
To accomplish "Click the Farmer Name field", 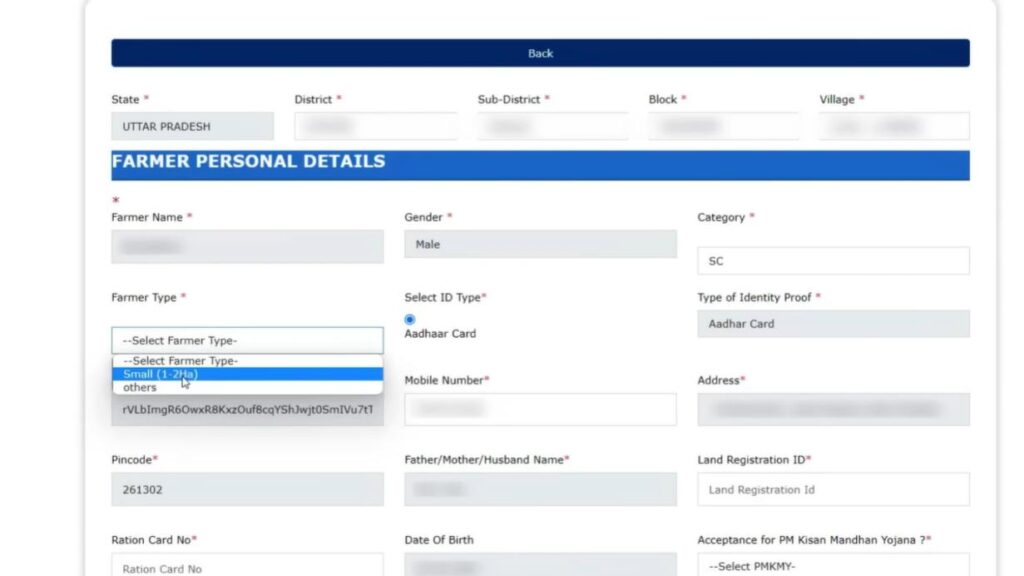I will (x=247, y=246).
